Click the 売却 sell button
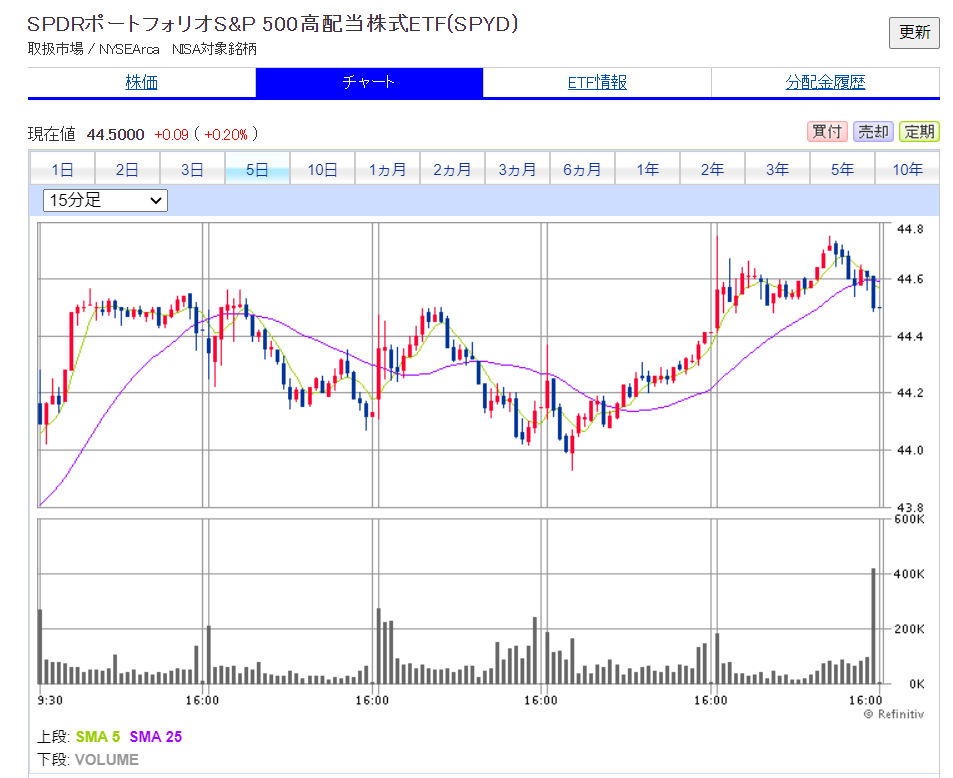The image size is (953, 778). [873, 131]
